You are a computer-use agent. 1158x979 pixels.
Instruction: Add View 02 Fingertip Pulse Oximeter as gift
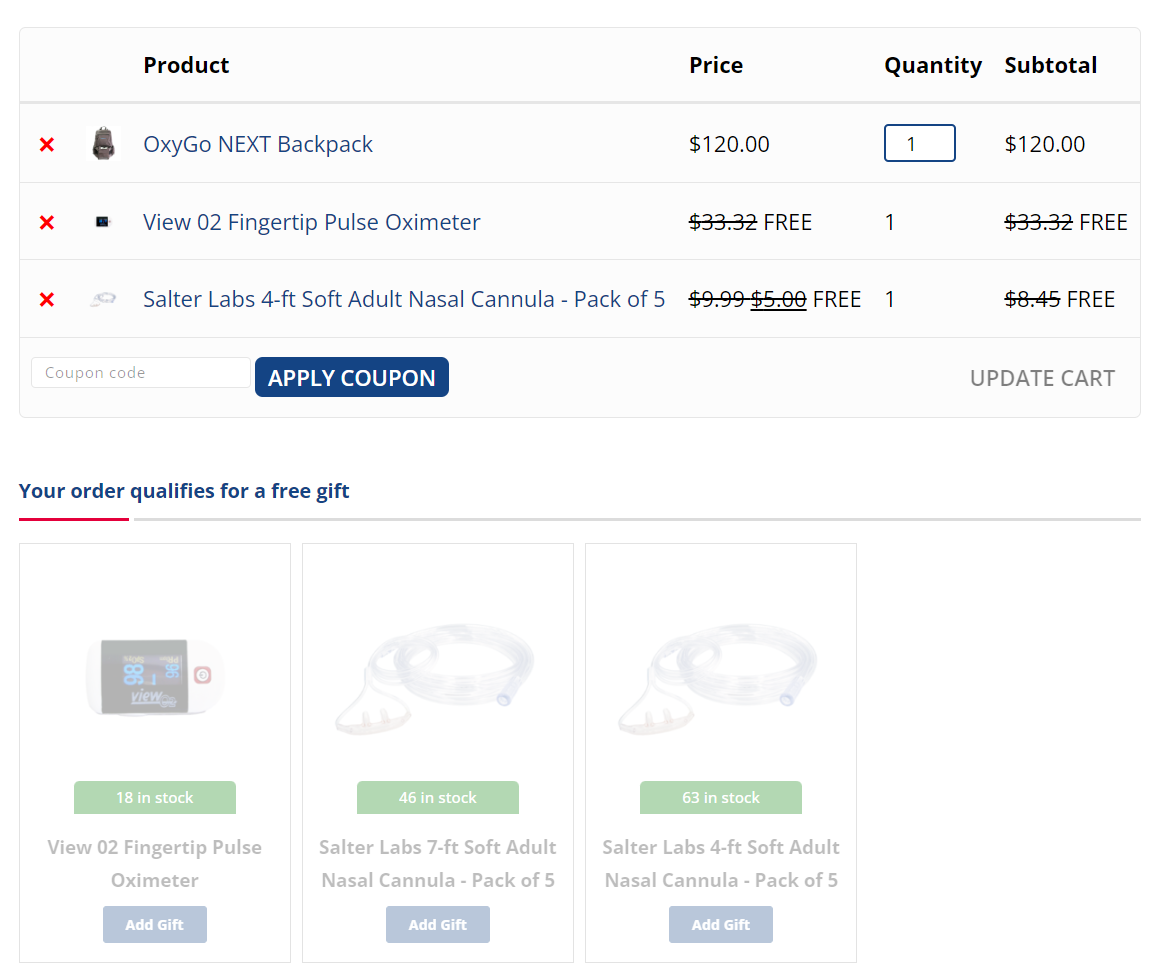click(154, 924)
